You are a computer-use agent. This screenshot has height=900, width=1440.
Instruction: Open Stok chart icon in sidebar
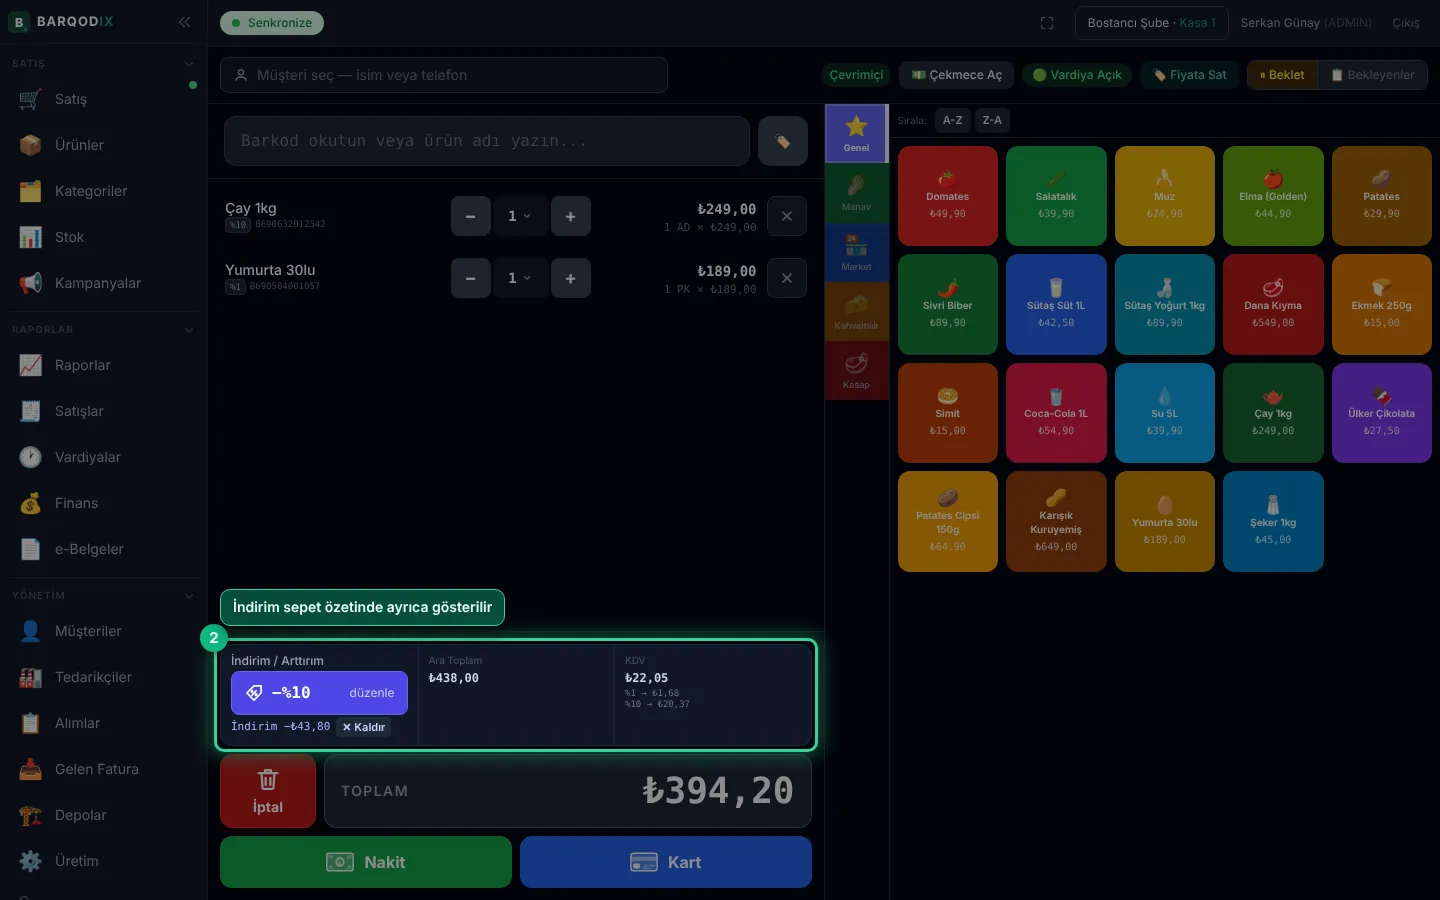coord(31,237)
